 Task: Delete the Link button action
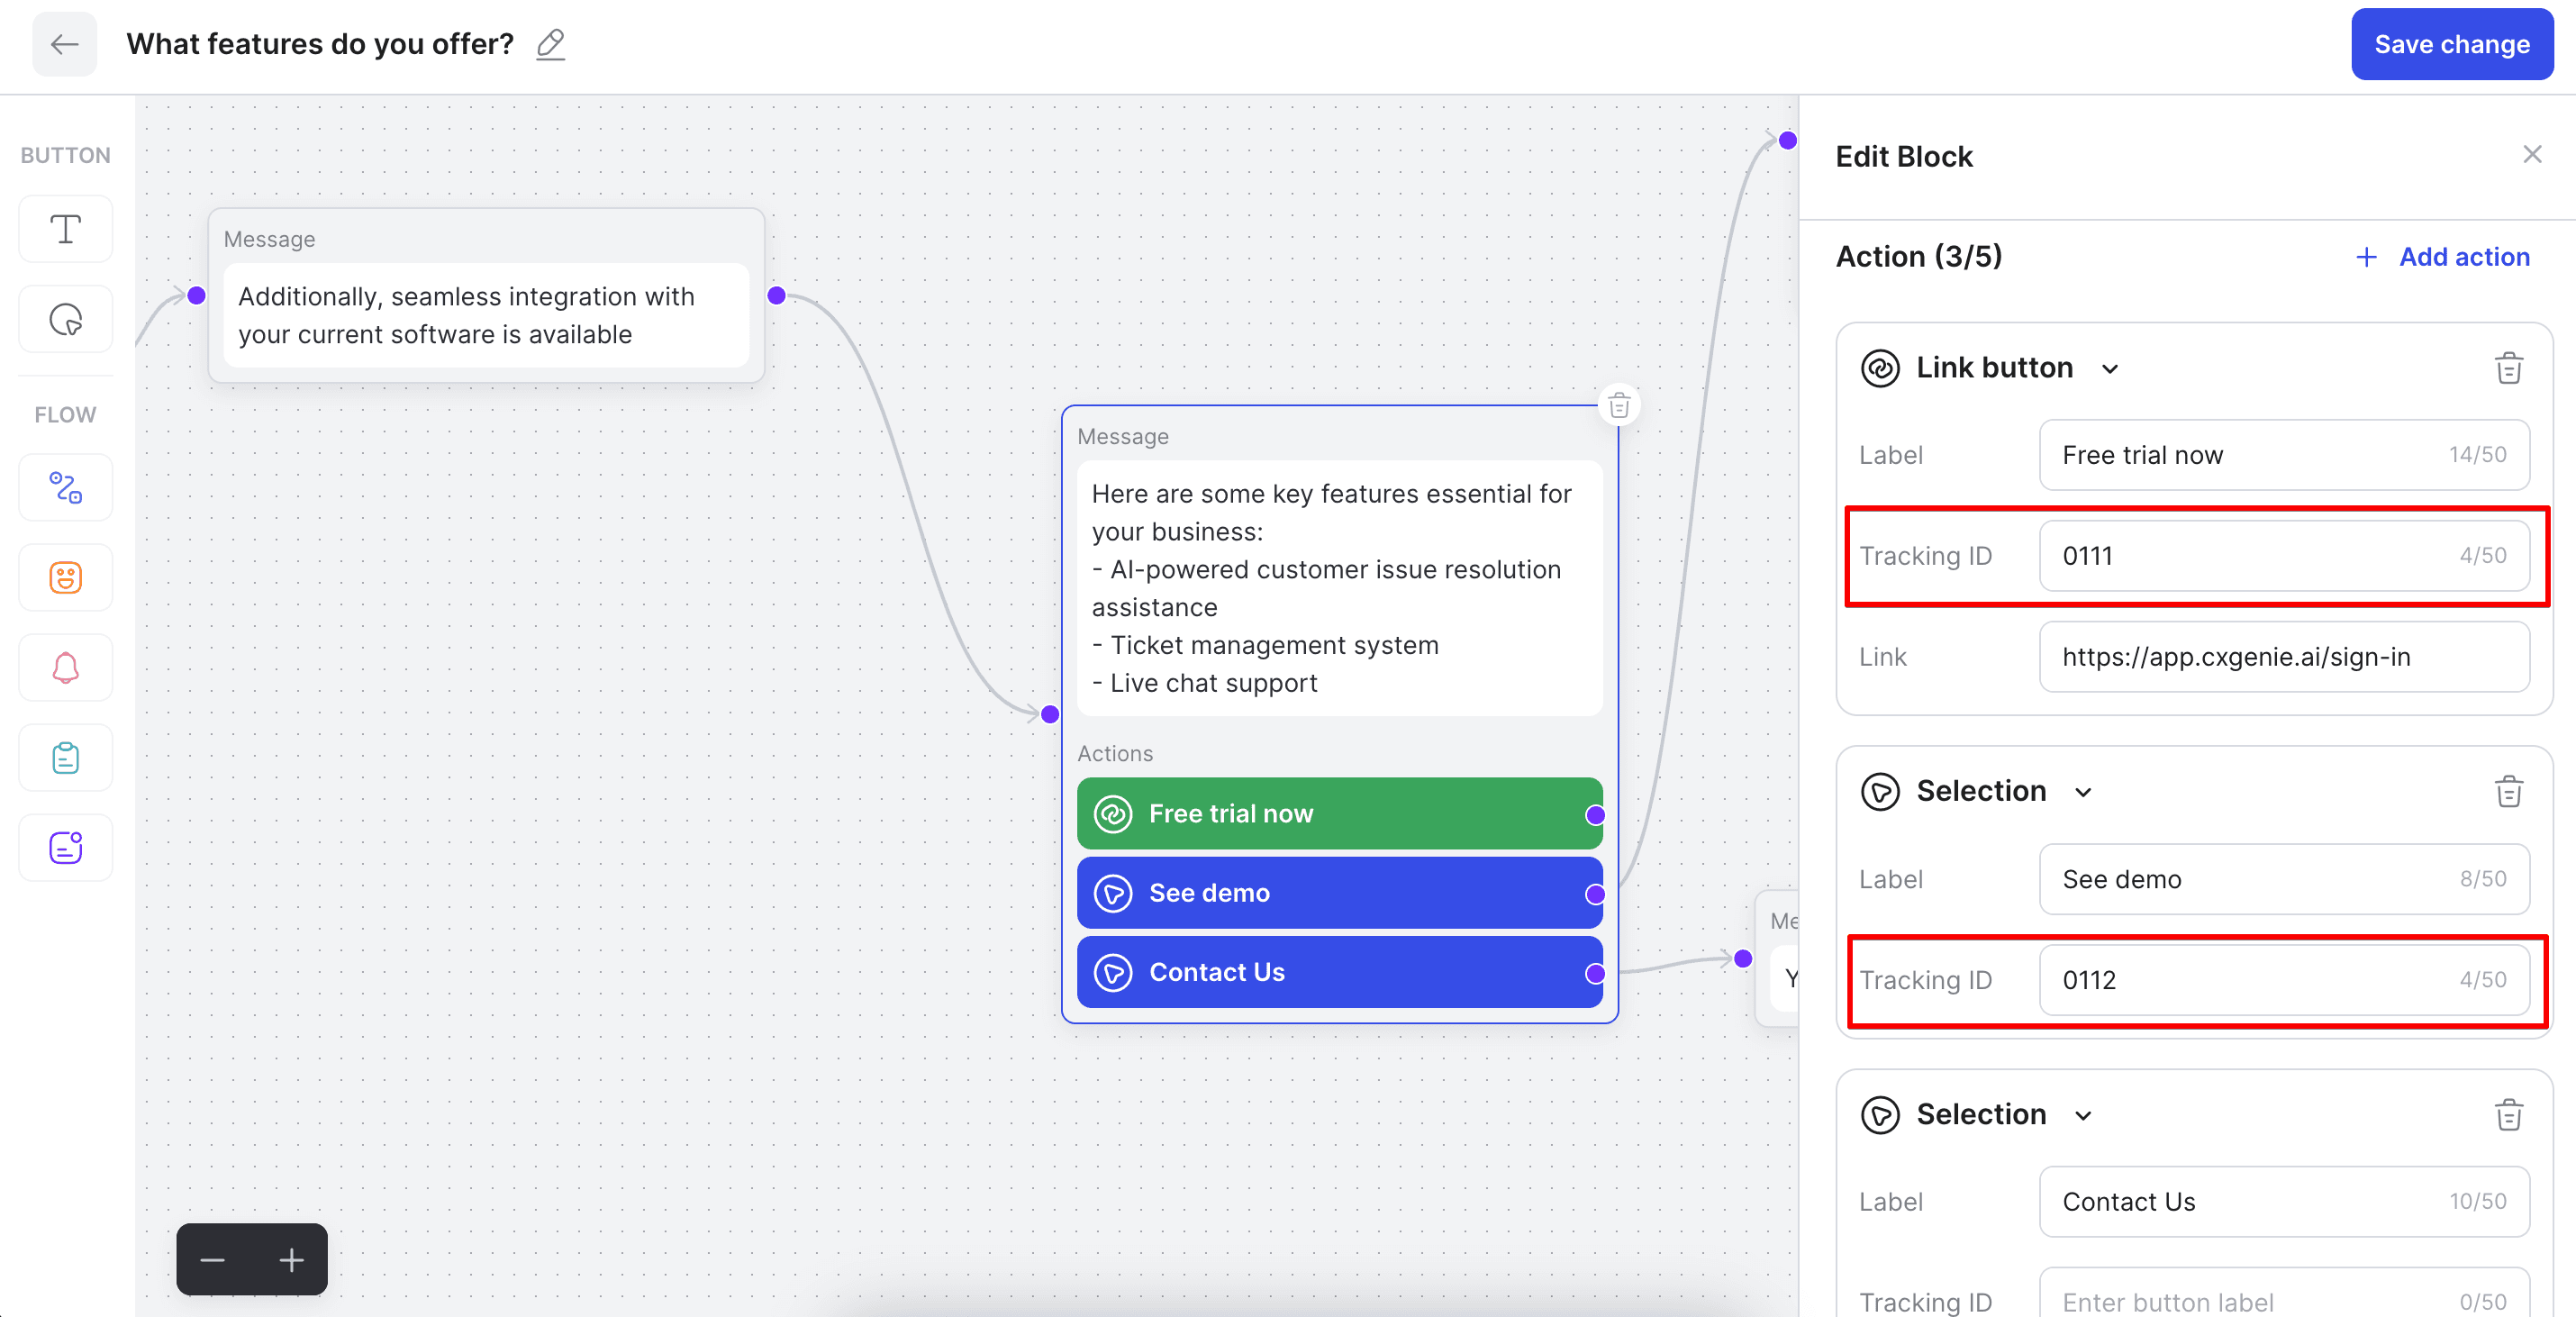point(2508,368)
